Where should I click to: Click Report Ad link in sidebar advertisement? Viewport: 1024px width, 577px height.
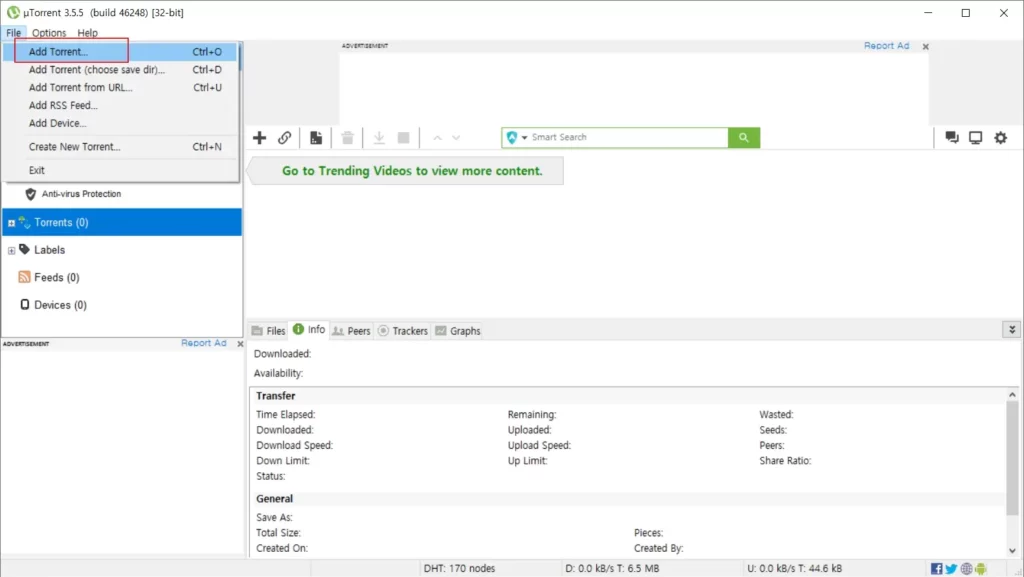[x=204, y=343]
